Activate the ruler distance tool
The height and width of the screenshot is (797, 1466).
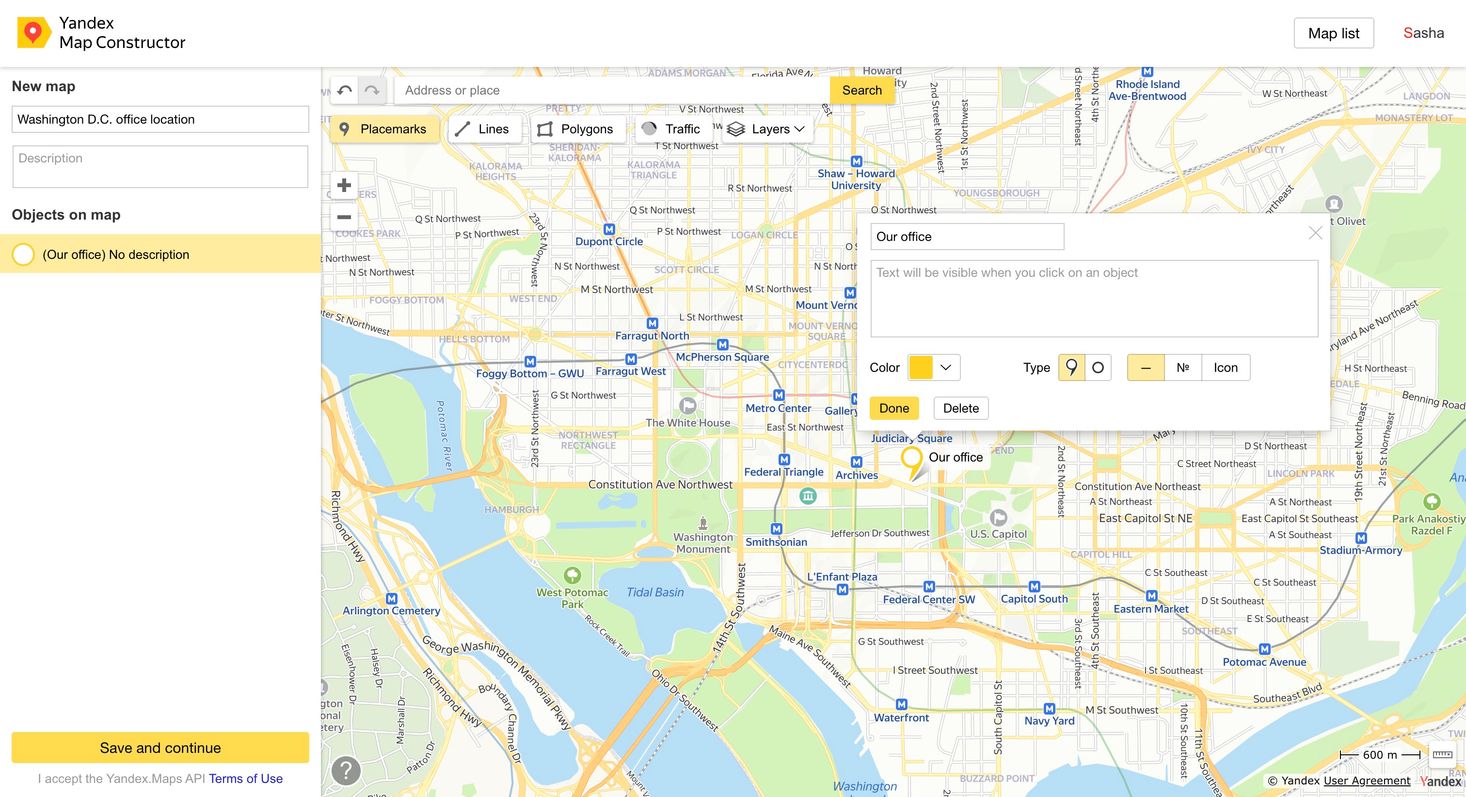click(1442, 754)
